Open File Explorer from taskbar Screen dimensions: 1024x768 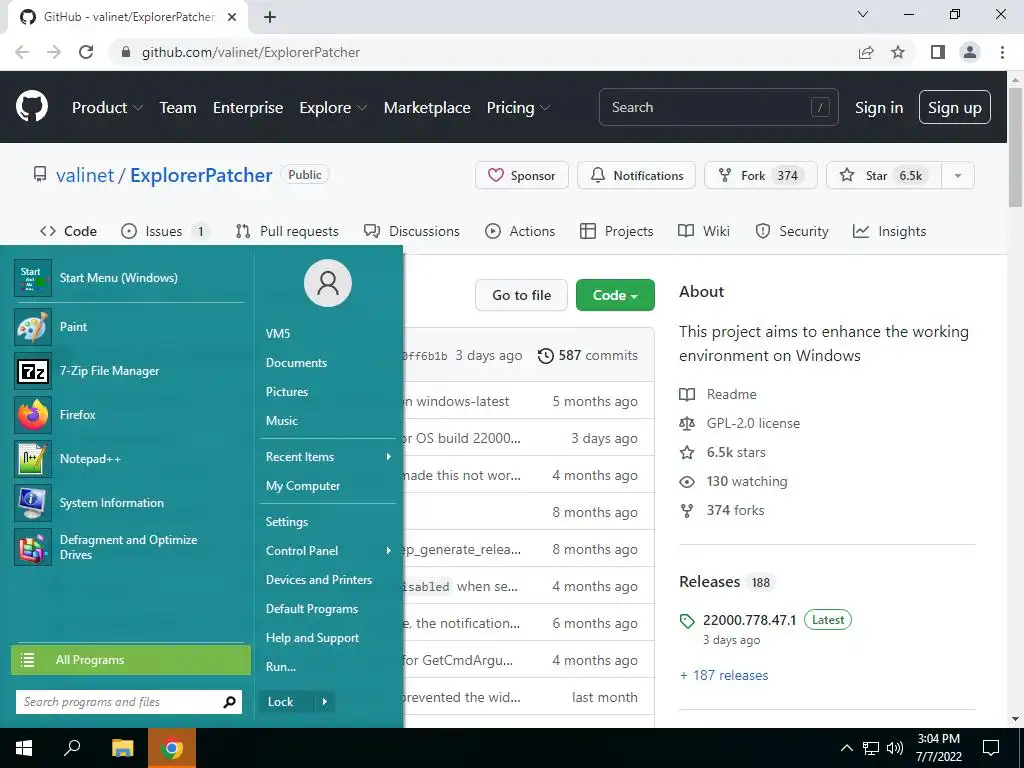[122, 748]
